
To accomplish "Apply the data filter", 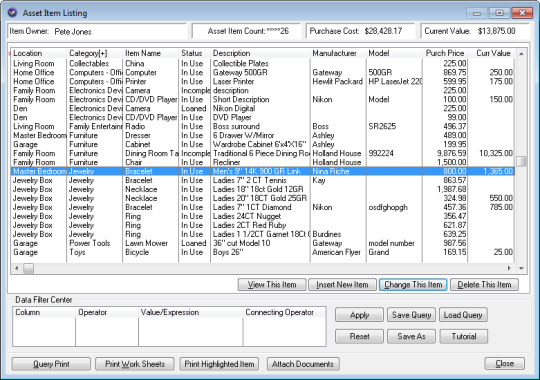I will coord(359,315).
